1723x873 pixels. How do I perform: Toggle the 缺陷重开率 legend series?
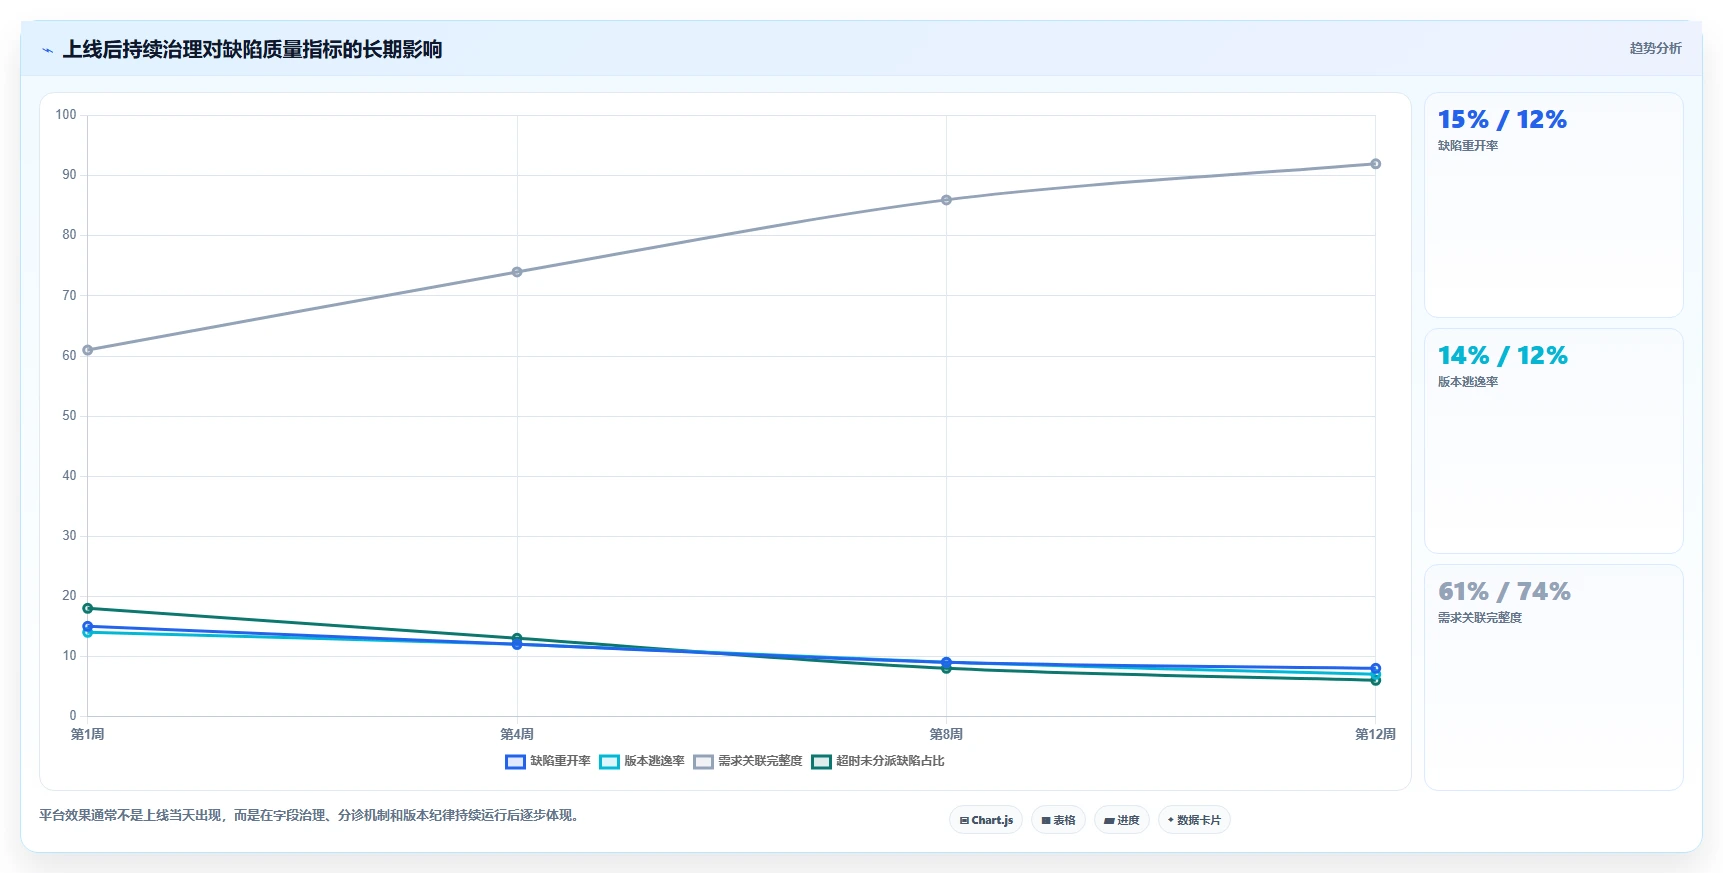[548, 761]
